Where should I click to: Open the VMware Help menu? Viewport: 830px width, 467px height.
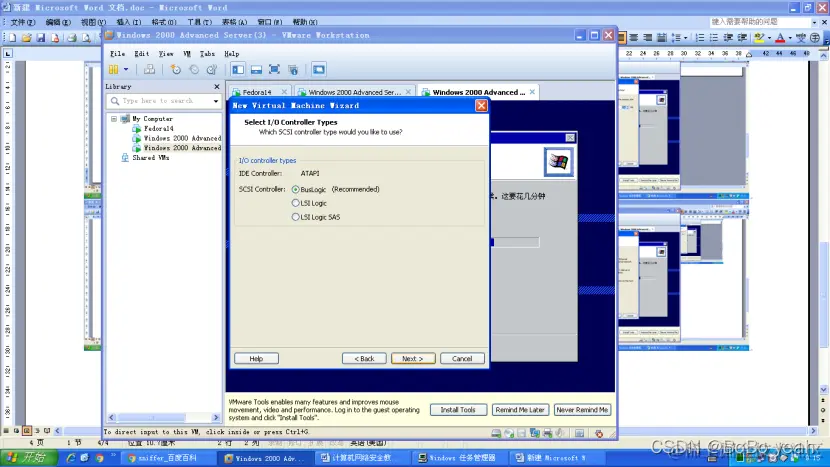click(231, 53)
